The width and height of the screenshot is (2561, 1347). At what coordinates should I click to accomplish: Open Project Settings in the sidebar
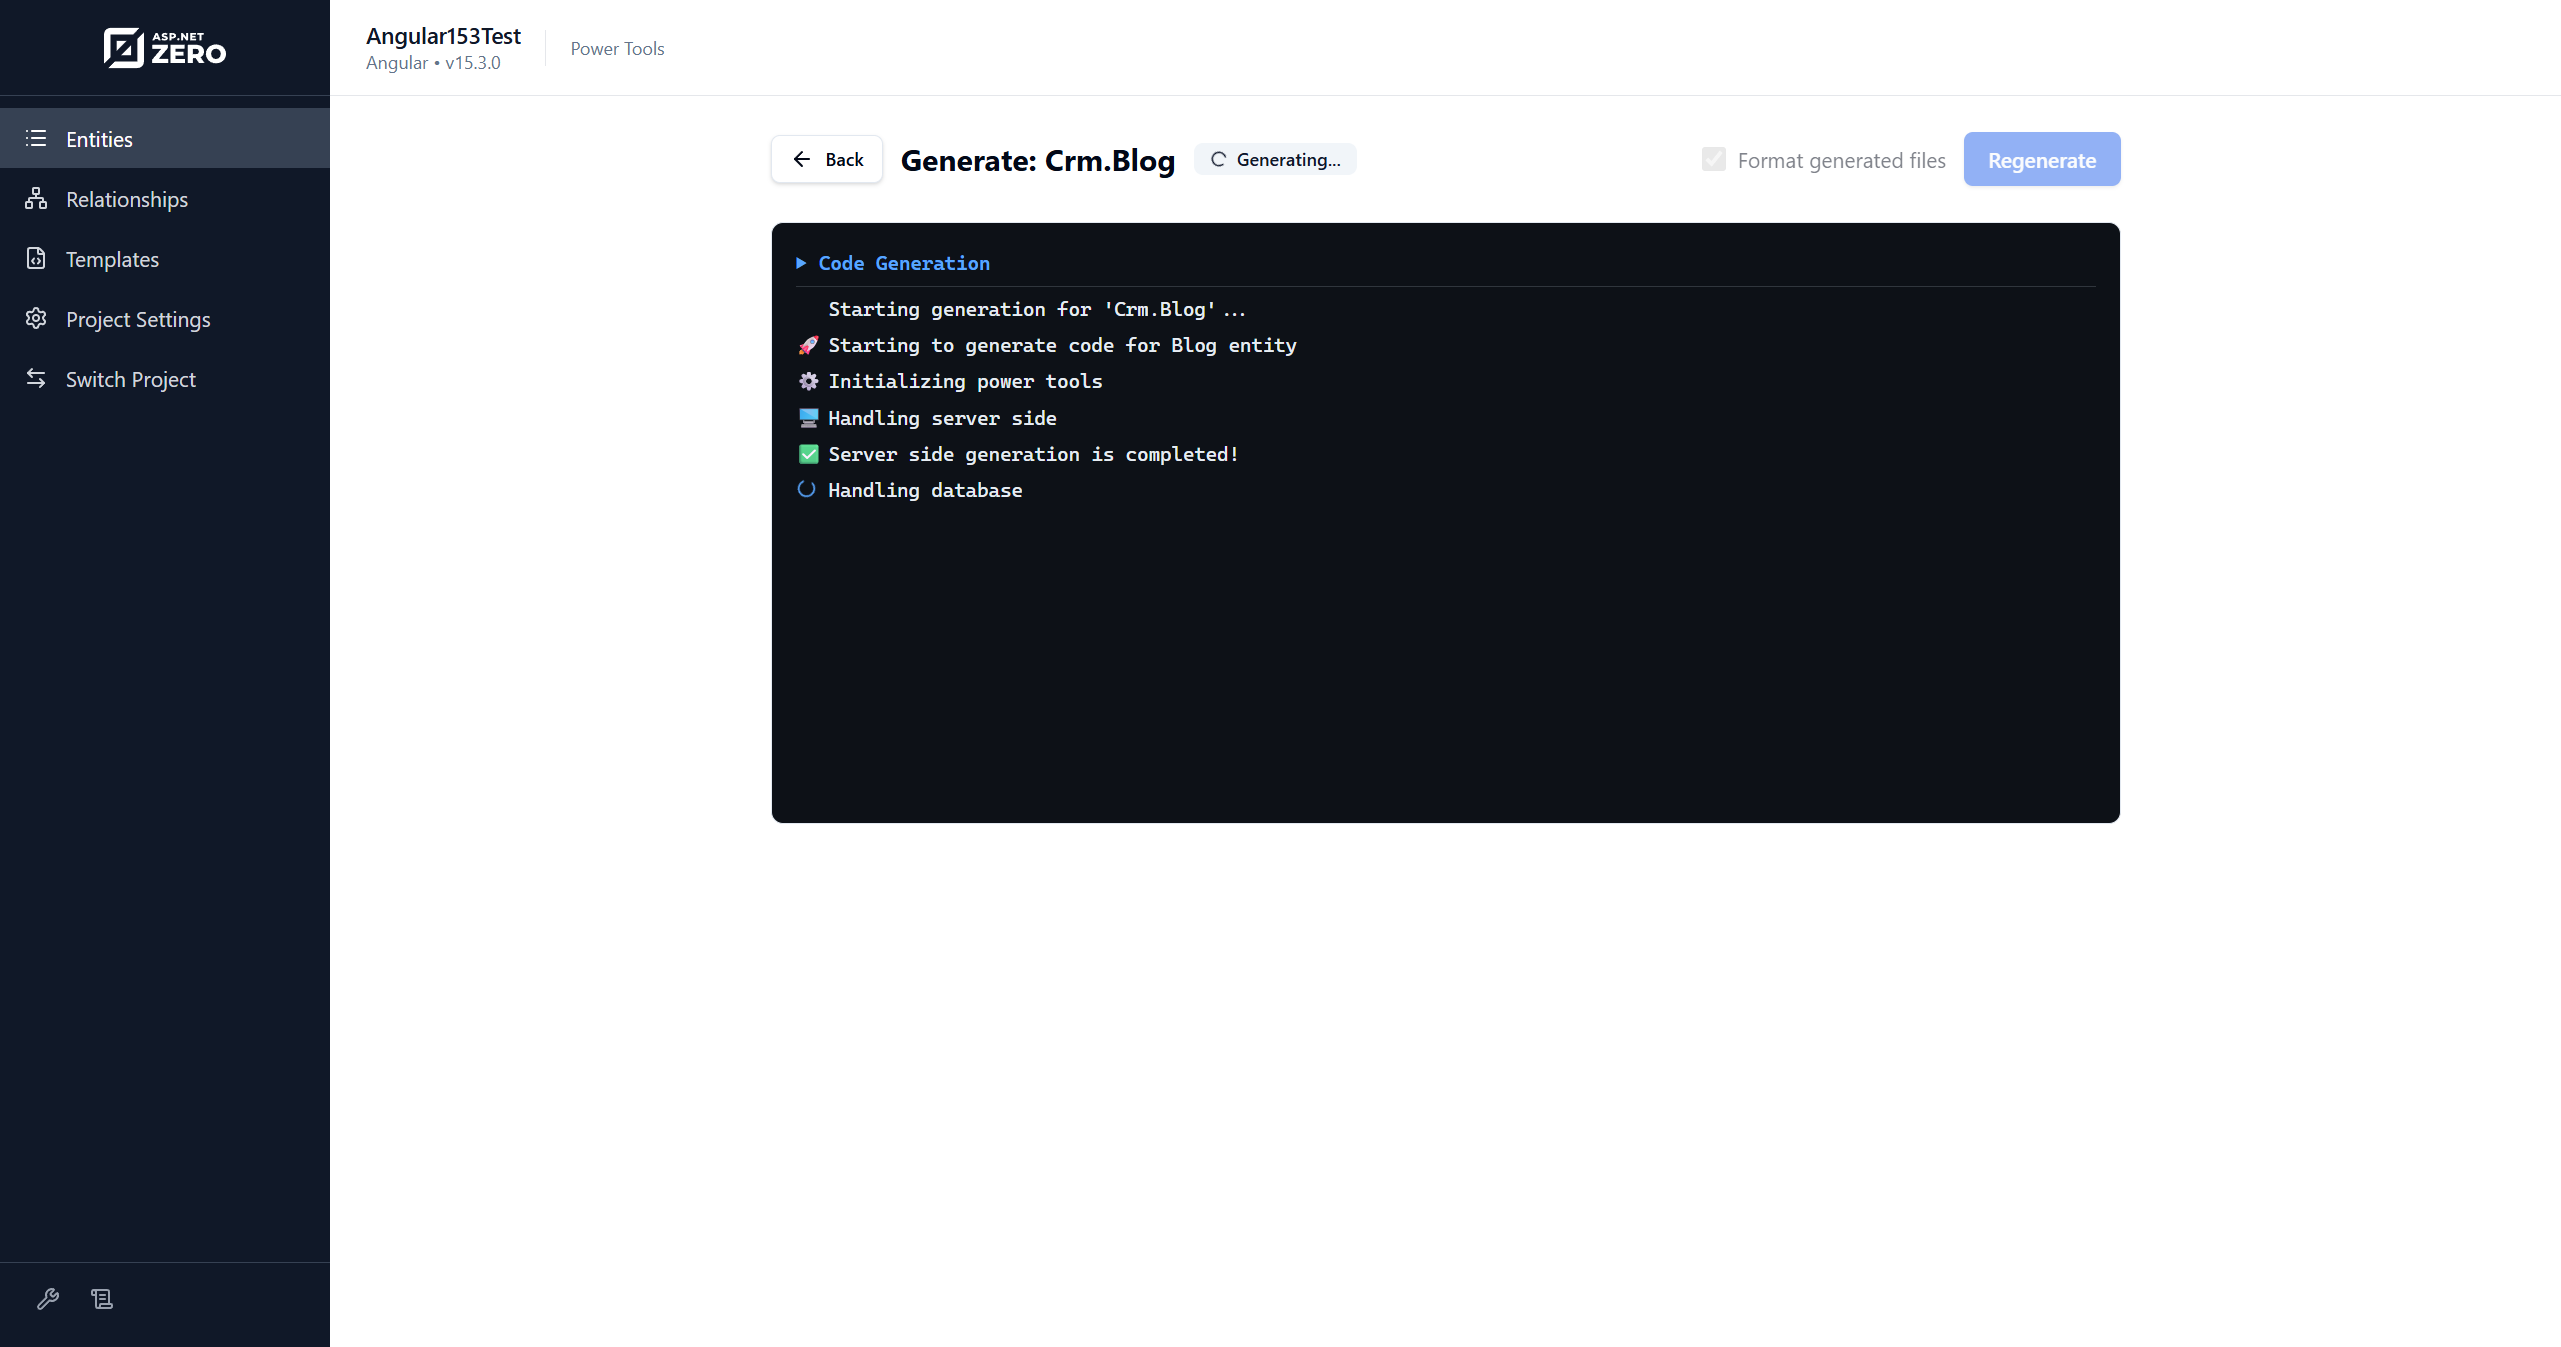tap(165, 319)
